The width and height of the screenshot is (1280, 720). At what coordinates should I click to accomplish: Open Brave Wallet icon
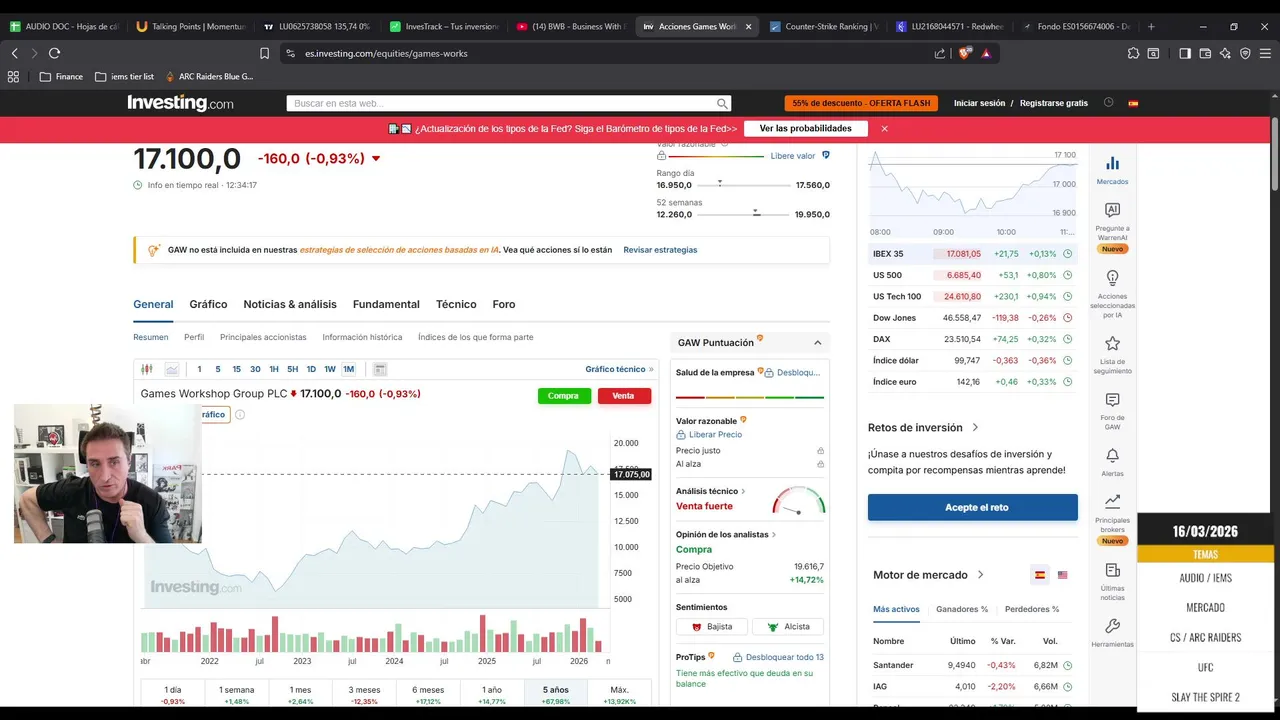pos(1205,53)
